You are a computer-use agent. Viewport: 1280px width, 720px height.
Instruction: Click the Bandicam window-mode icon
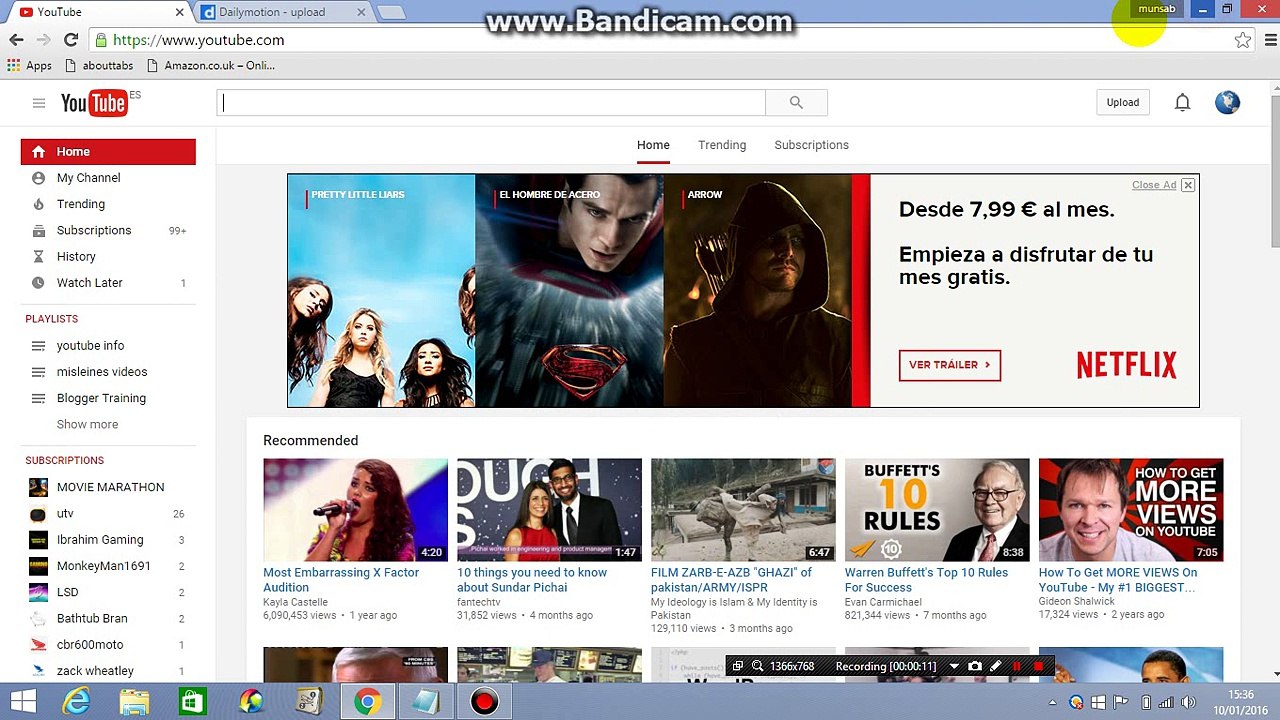coord(737,666)
